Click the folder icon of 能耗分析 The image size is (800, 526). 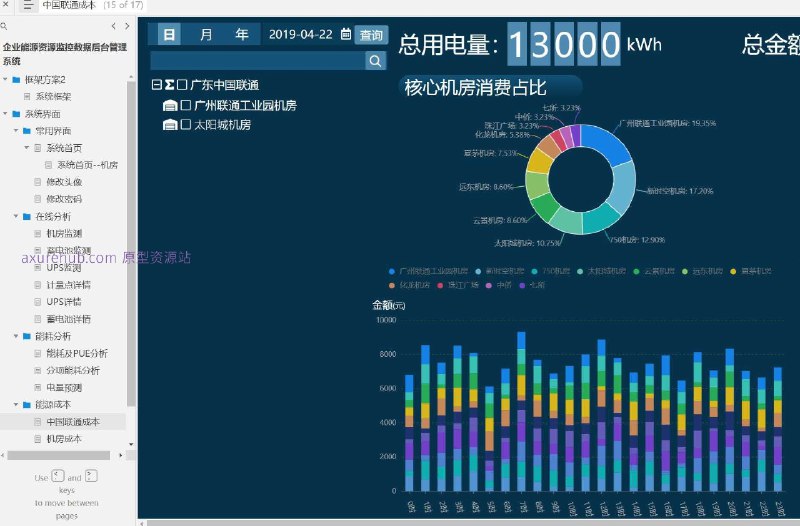(x=27, y=337)
